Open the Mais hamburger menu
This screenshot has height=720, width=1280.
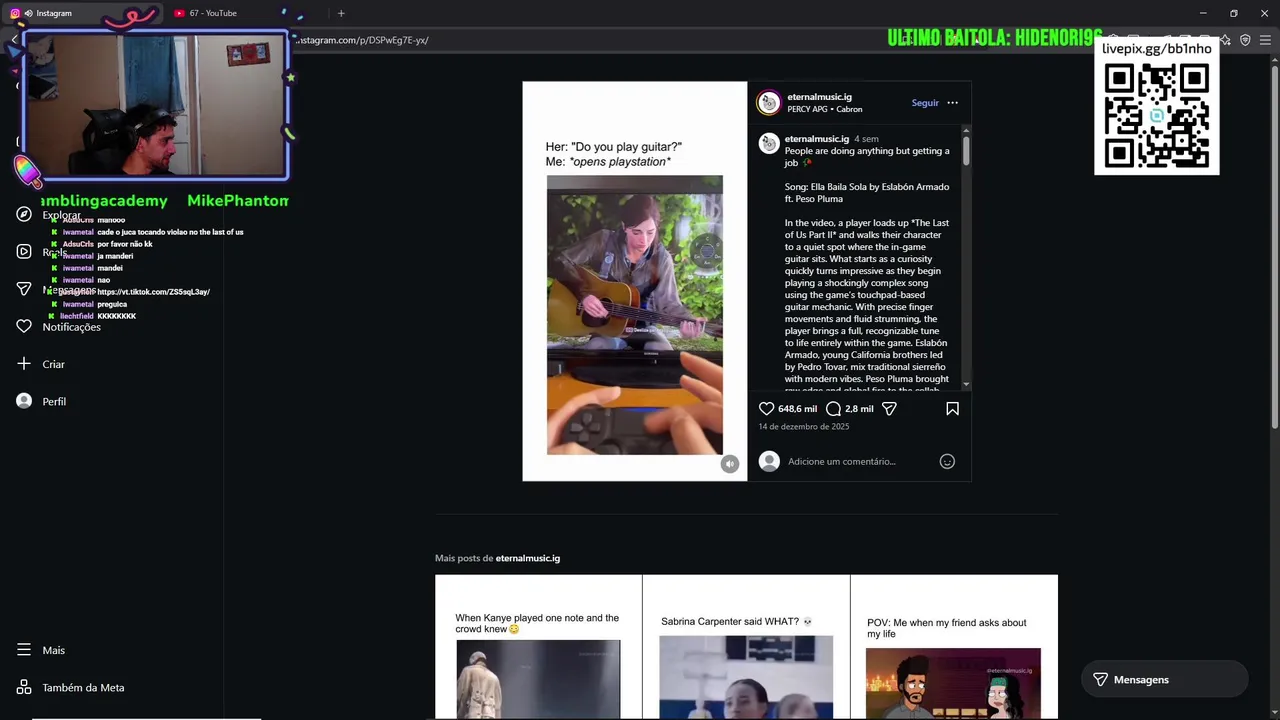pyautogui.click(x=24, y=650)
